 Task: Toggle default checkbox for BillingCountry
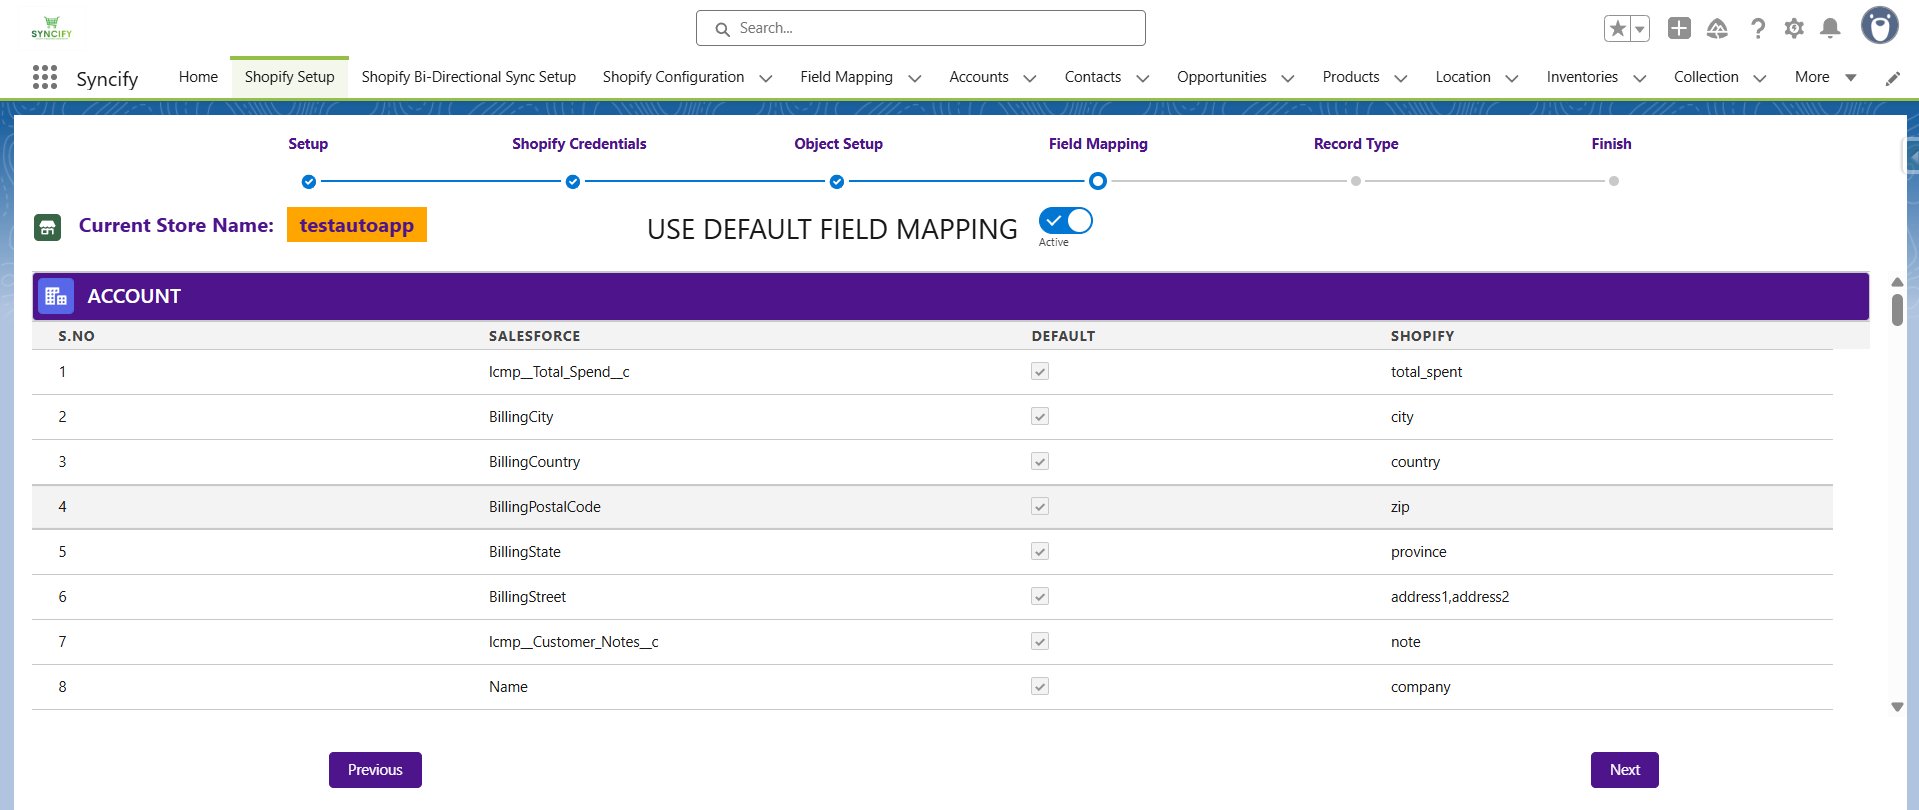1040,461
